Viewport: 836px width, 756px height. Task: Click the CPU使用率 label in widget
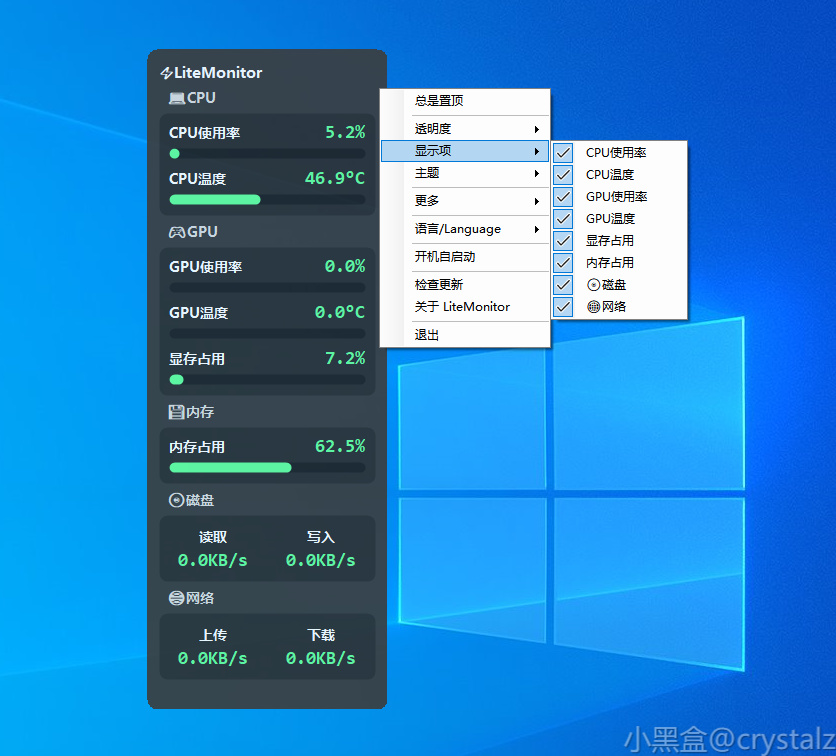point(204,133)
